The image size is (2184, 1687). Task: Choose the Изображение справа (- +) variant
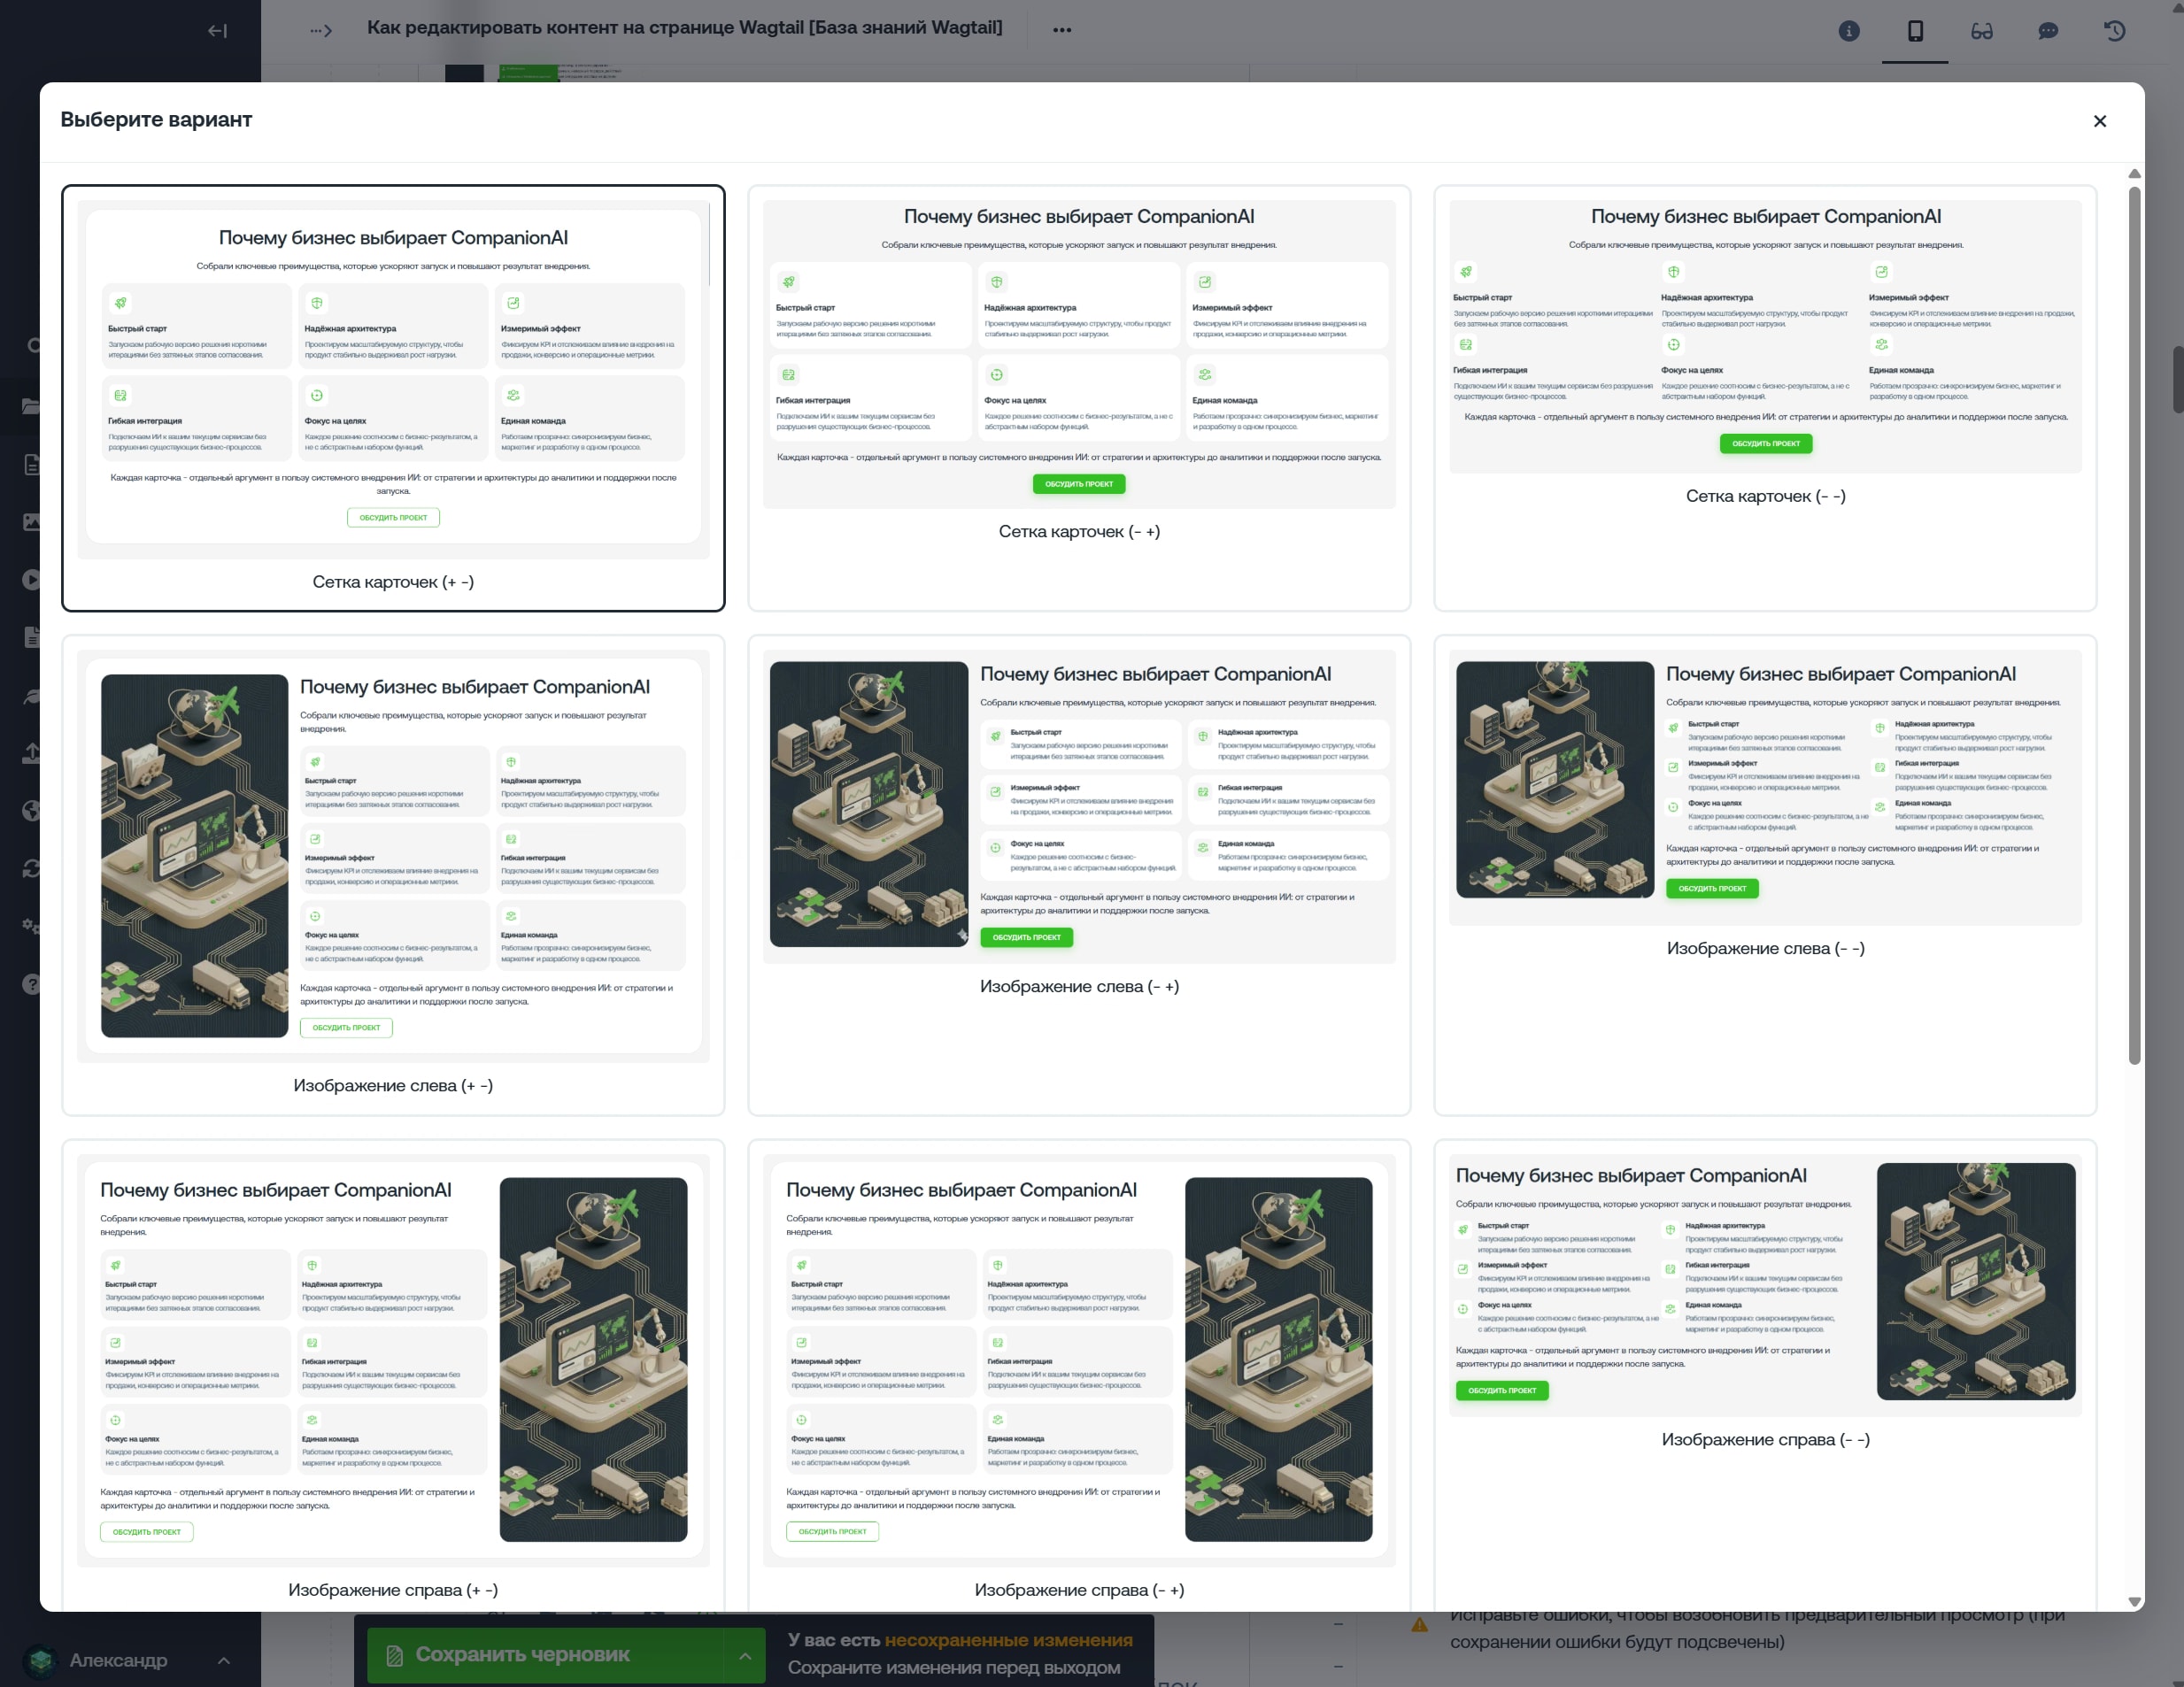(x=1079, y=1375)
